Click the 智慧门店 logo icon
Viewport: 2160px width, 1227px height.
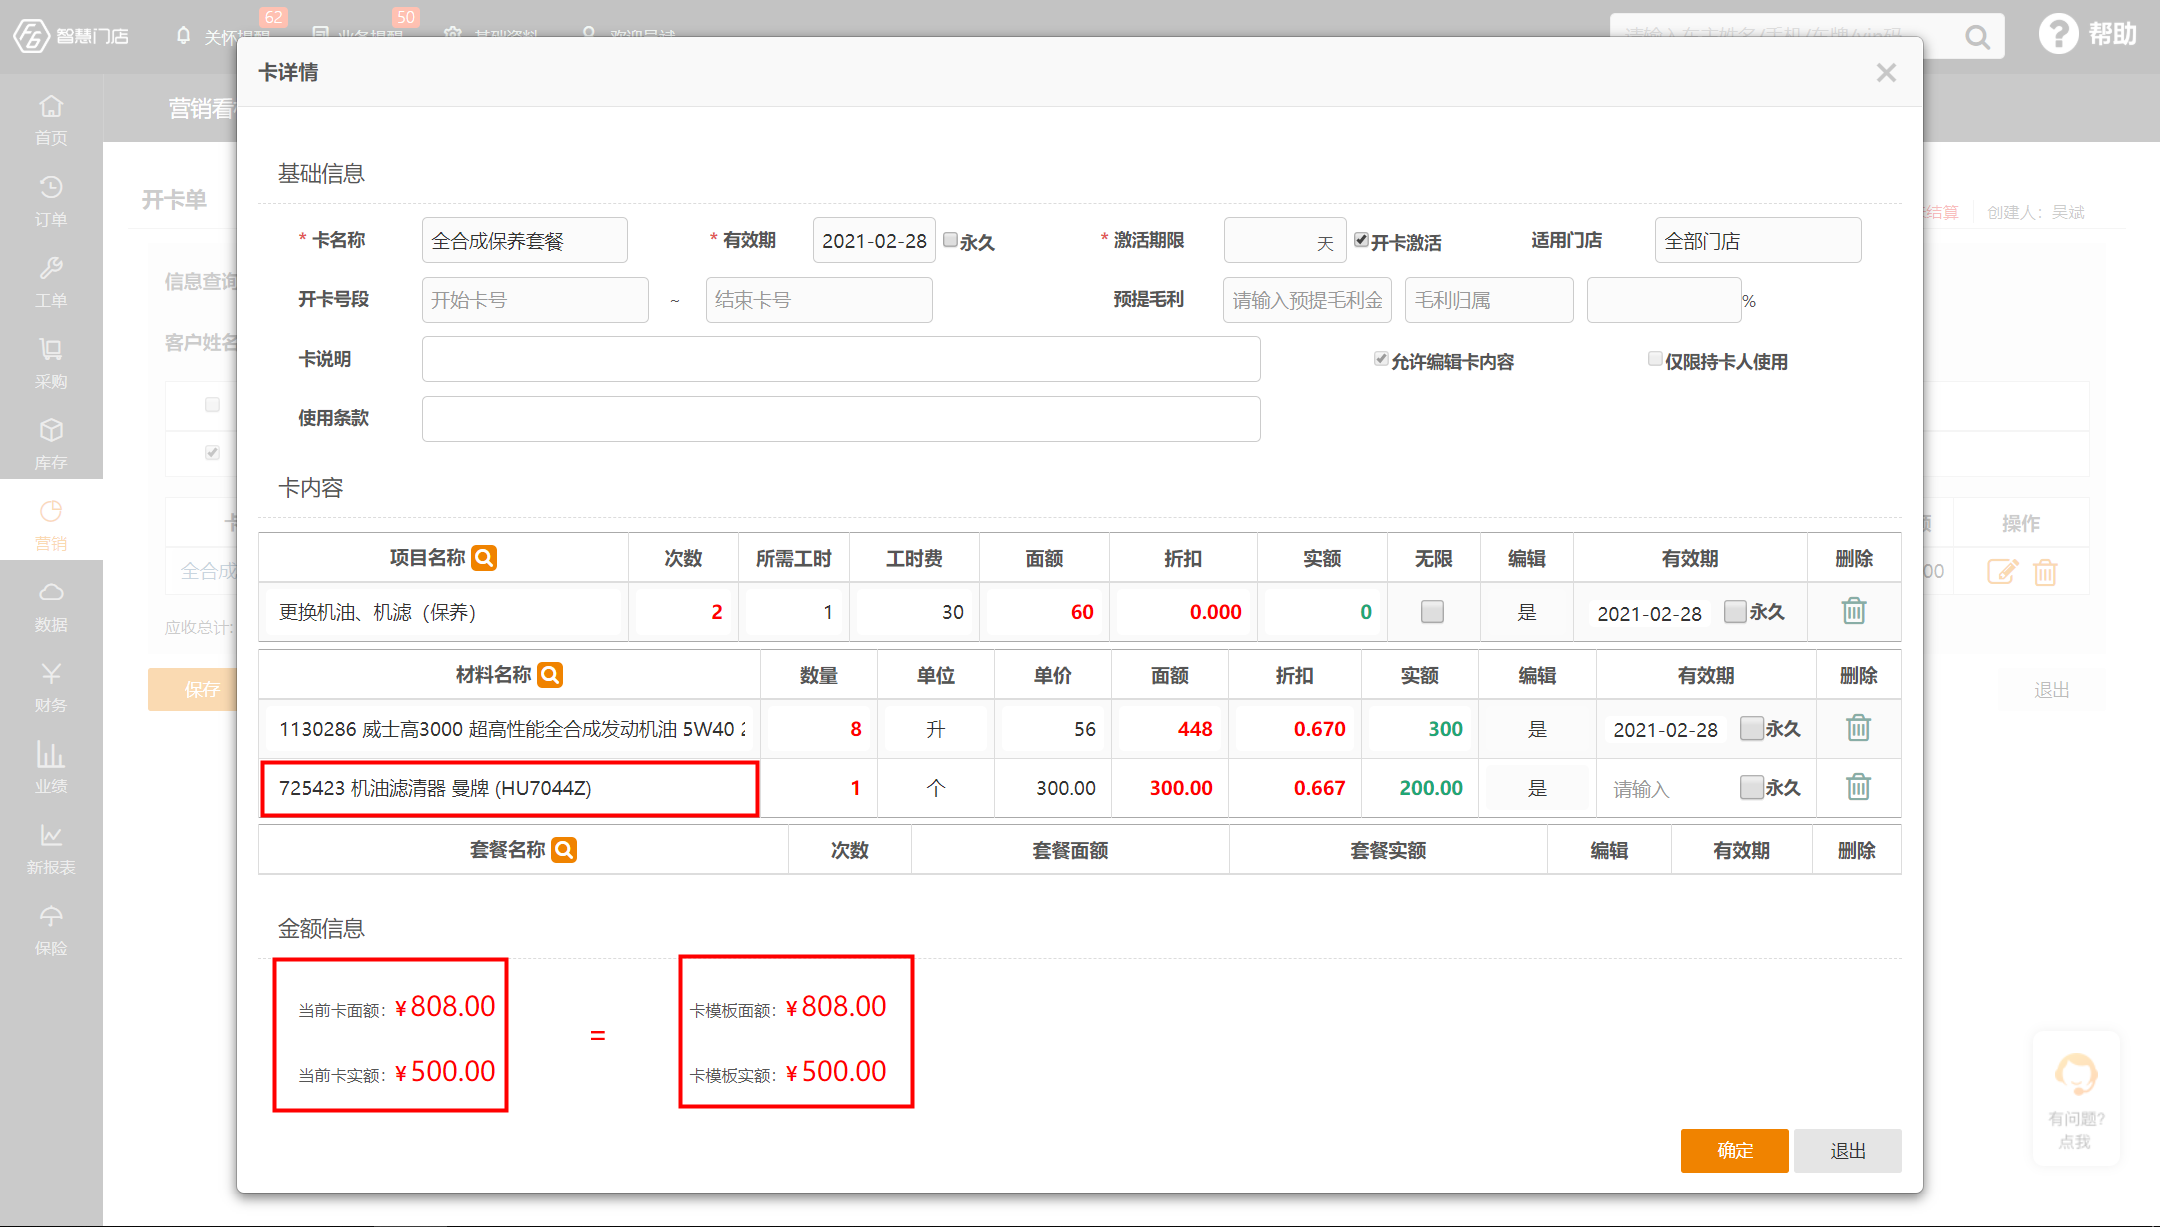click(x=31, y=36)
